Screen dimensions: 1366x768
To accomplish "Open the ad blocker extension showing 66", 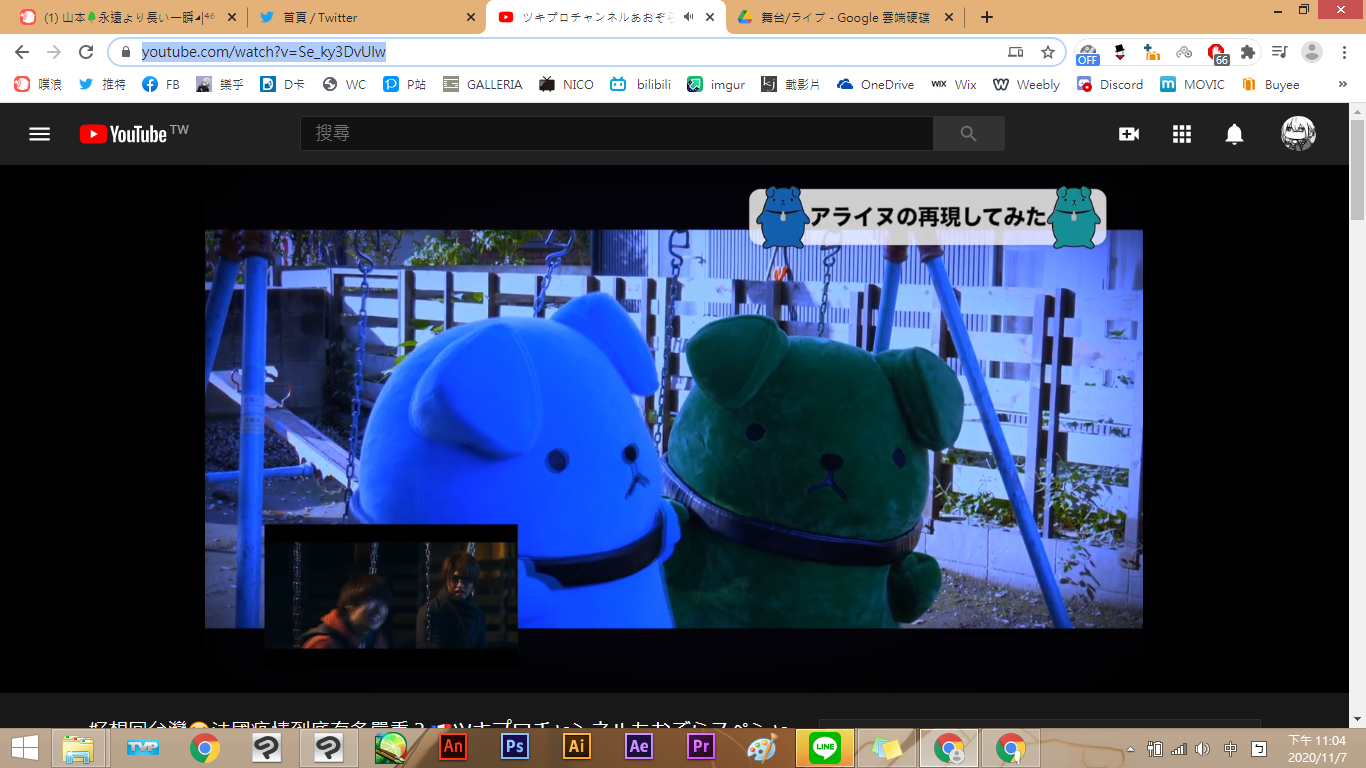I will click(x=1217, y=53).
